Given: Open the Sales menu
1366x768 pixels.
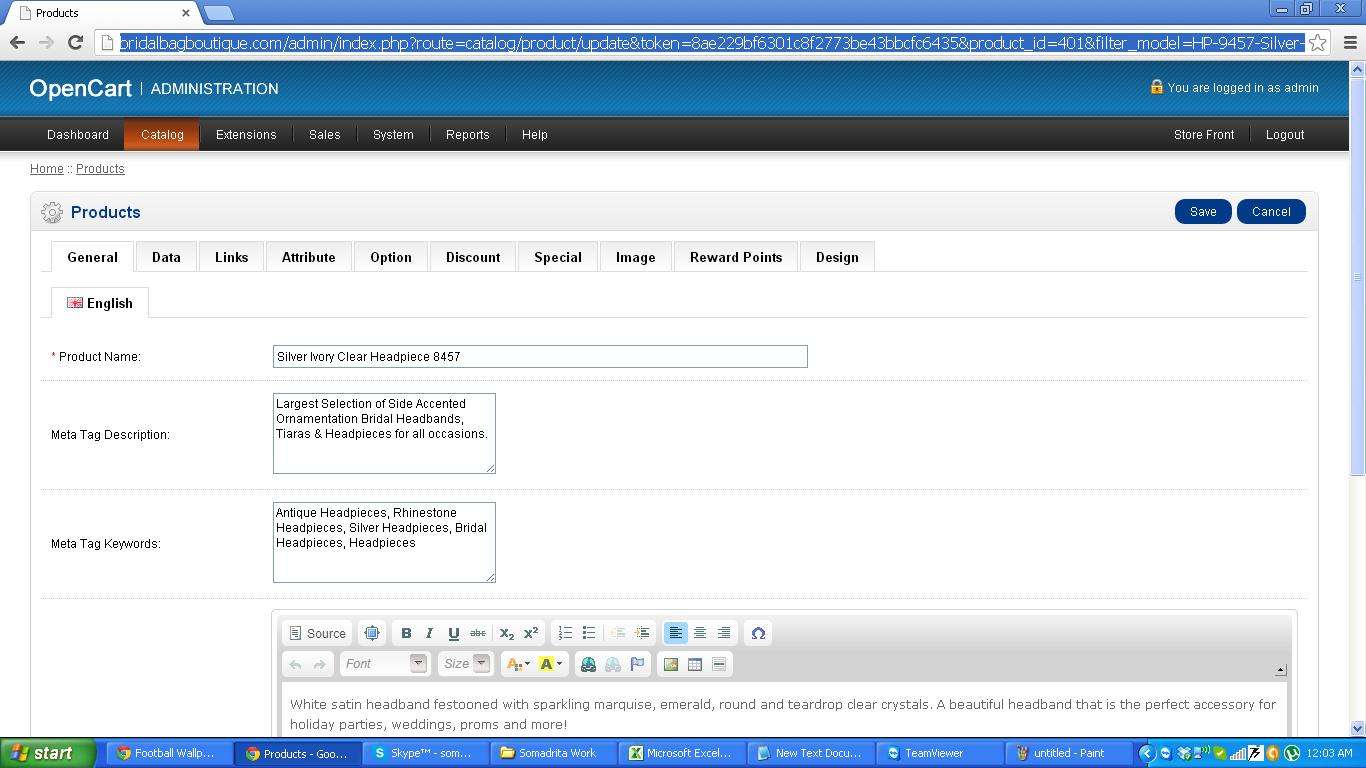Looking at the screenshot, I should (324, 134).
